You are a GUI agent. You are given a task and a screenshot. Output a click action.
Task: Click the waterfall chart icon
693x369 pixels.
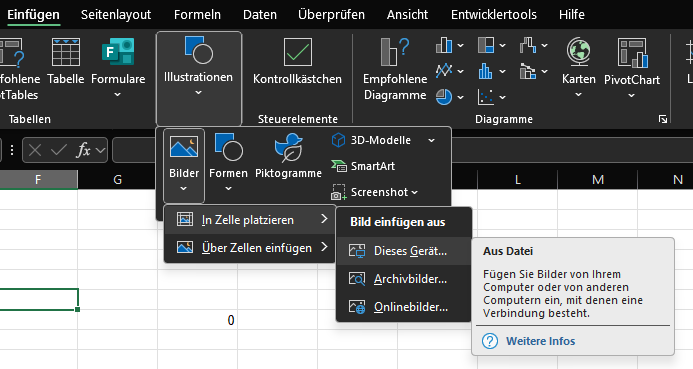click(x=528, y=45)
